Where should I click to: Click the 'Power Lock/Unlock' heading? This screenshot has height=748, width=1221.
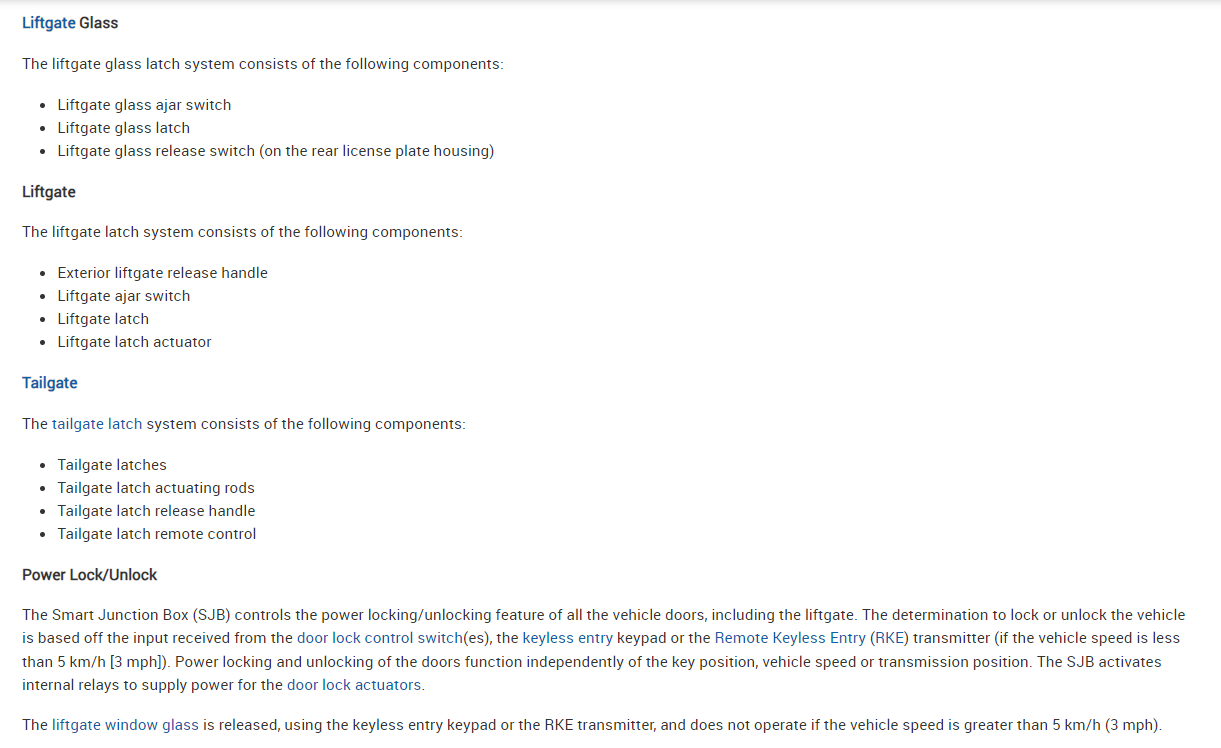(90, 575)
